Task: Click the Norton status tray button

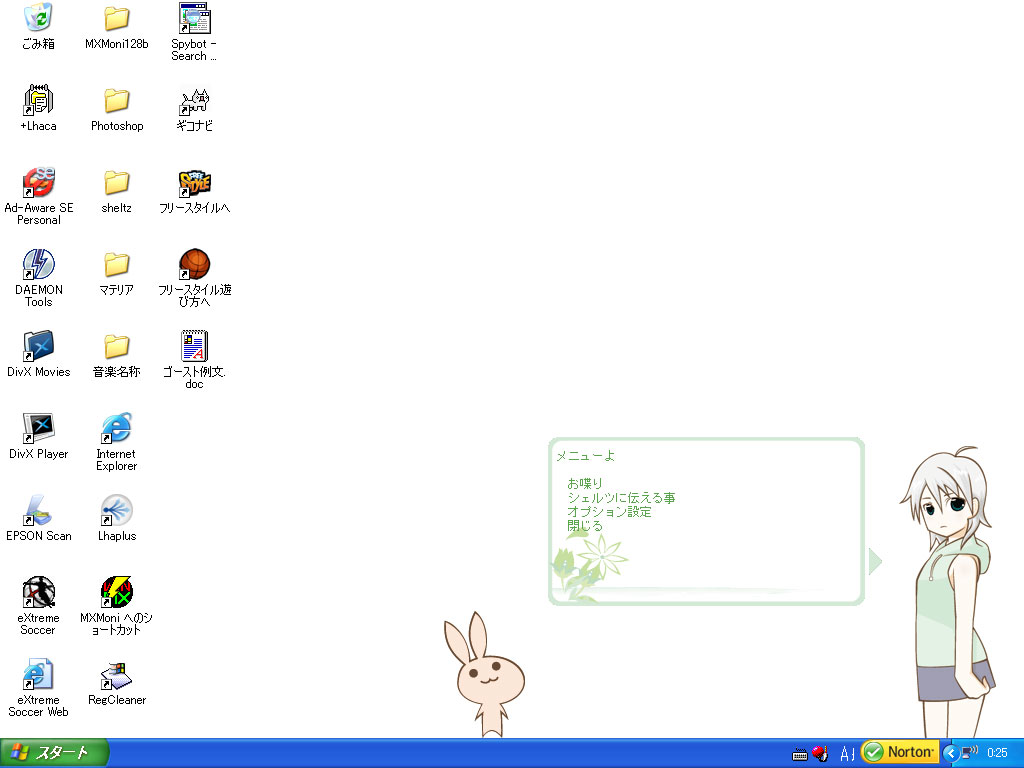Action: tap(900, 752)
